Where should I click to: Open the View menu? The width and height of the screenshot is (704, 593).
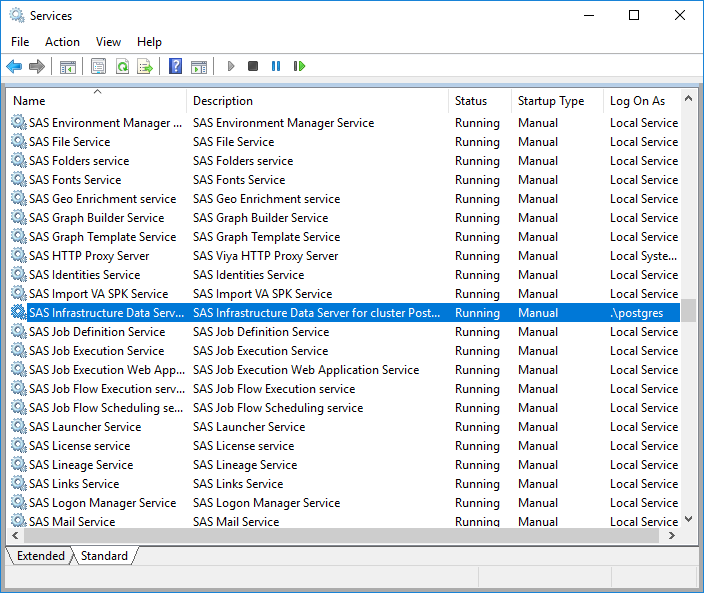pyautogui.click(x=108, y=42)
